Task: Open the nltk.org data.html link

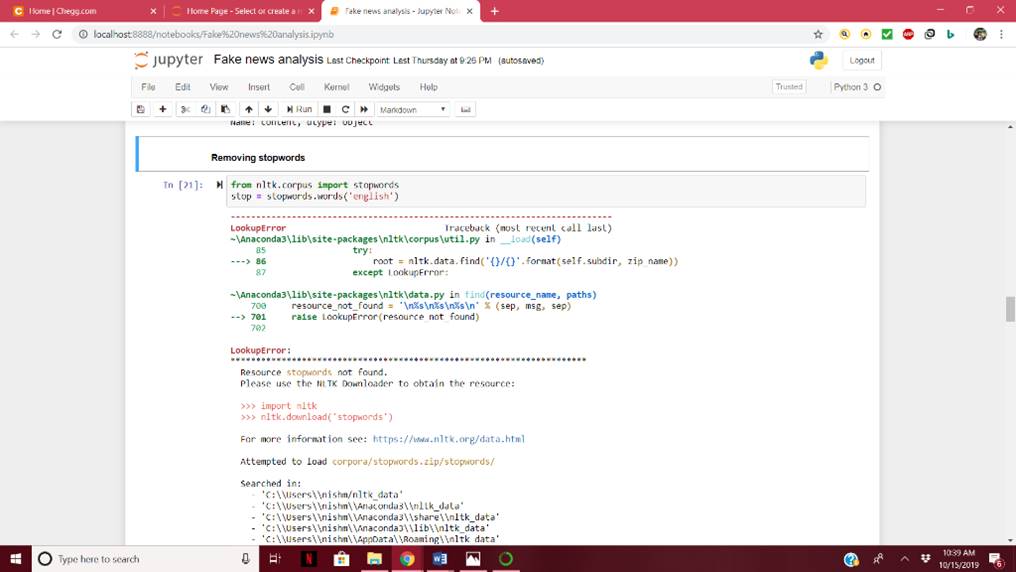Action: (x=448, y=439)
